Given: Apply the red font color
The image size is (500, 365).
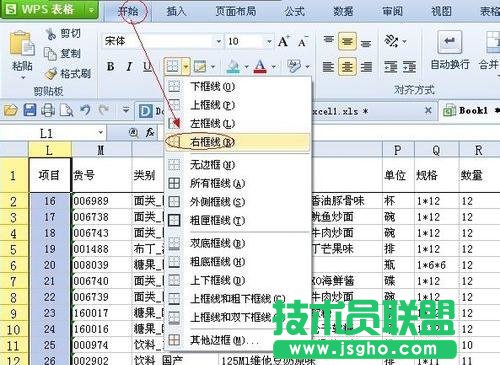Looking at the screenshot, I should 260,67.
